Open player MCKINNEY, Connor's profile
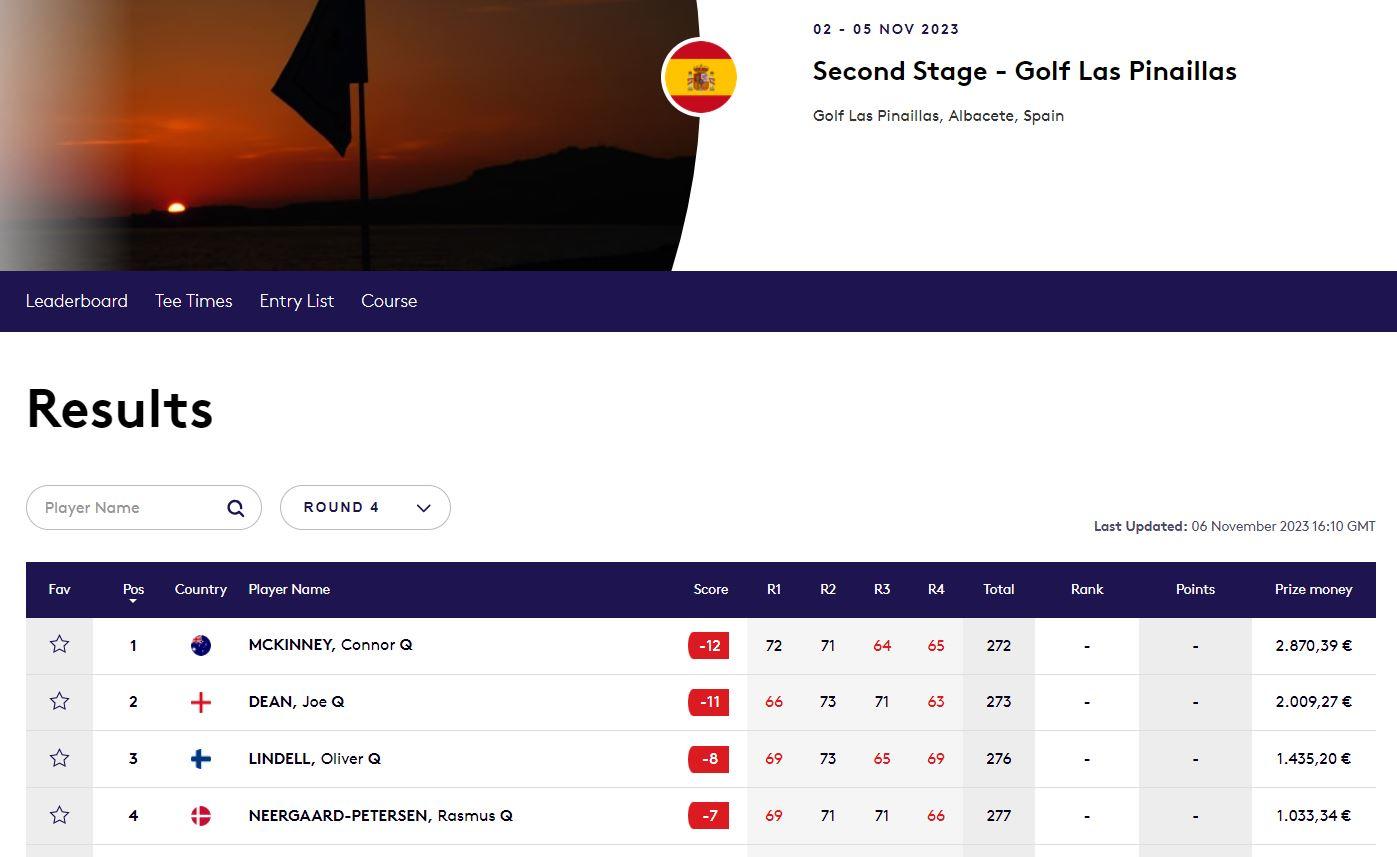 (x=330, y=645)
